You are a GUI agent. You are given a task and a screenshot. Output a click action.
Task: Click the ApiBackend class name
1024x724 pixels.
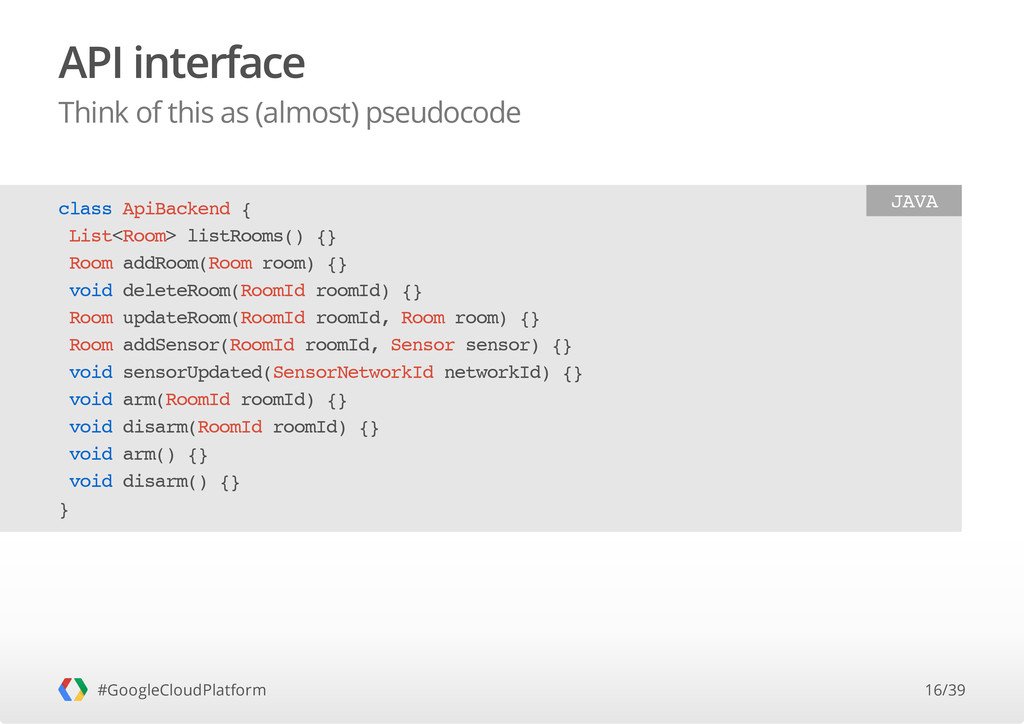(x=176, y=209)
